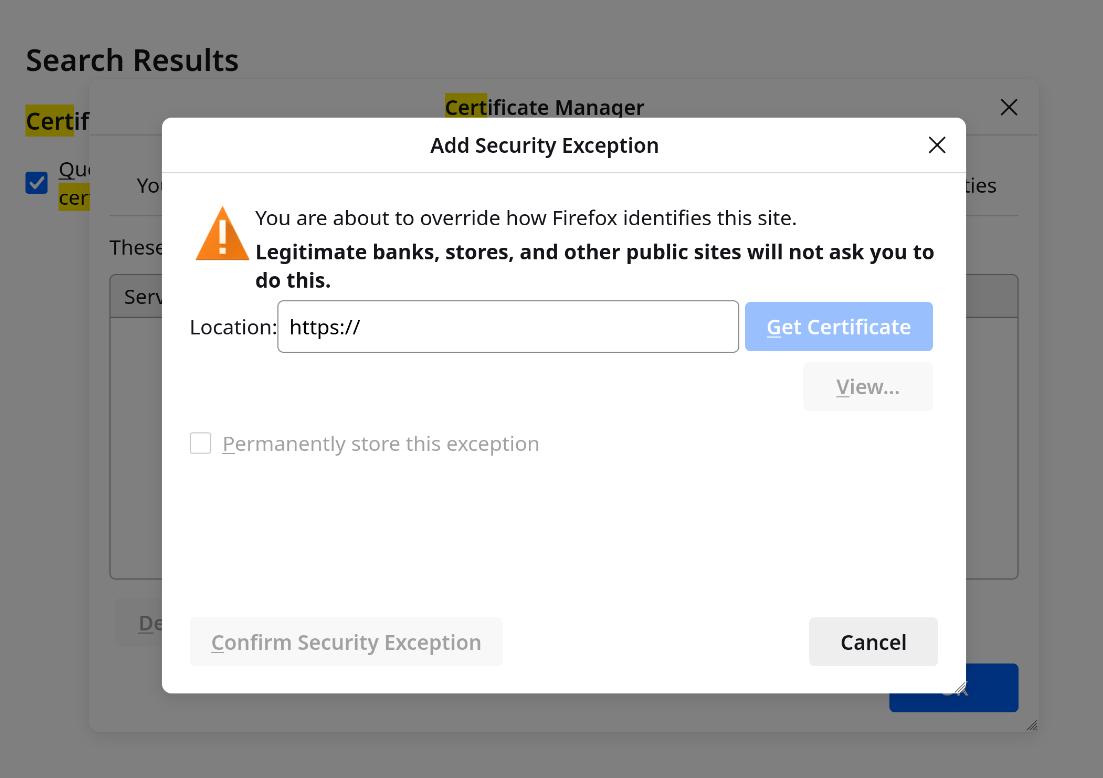Click the highlighted Certificates section heading

(x=58, y=121)
